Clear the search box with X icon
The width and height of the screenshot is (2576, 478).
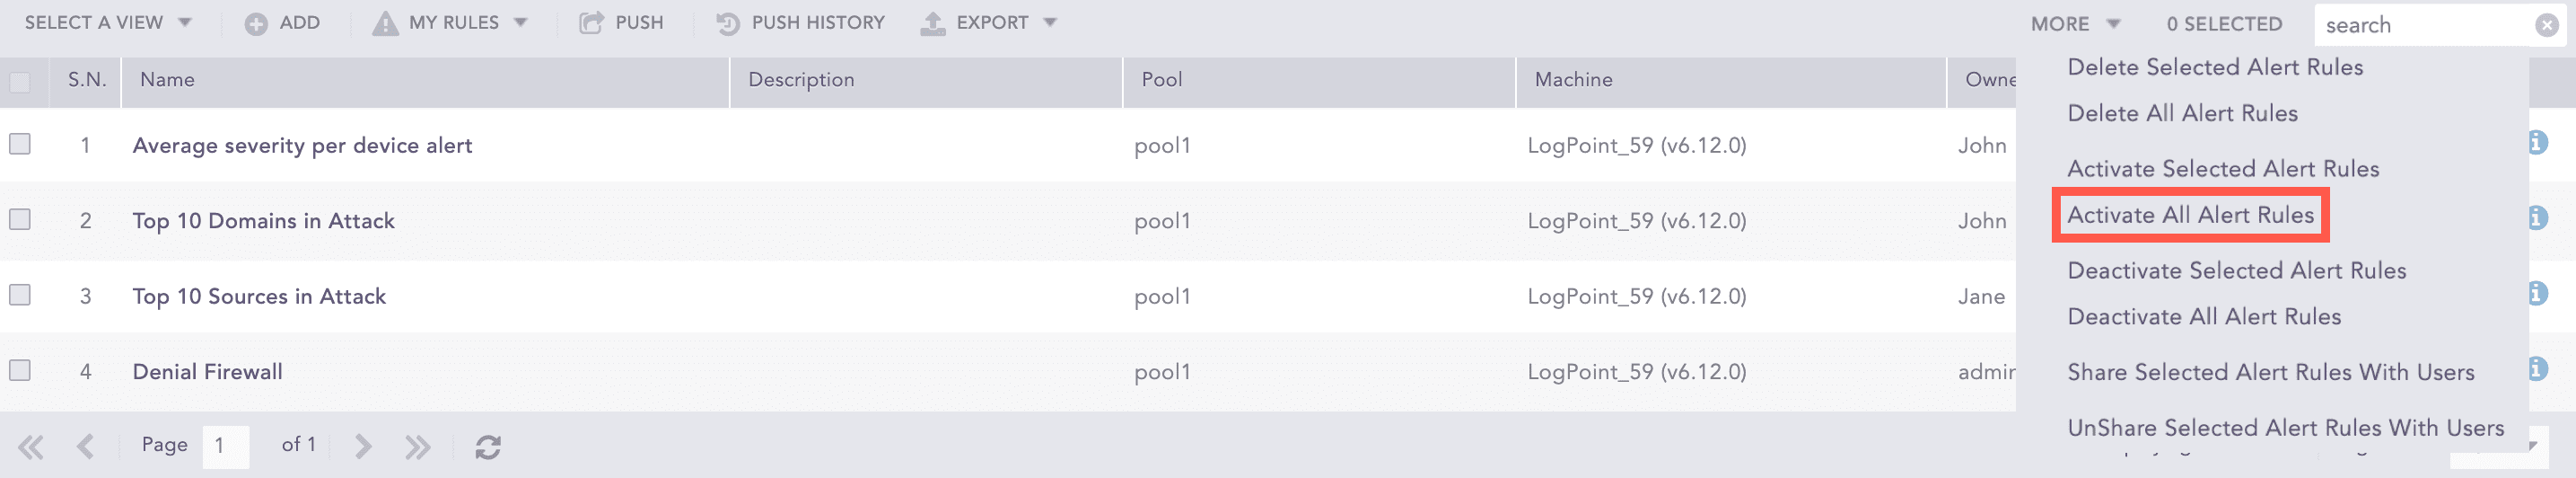click(x=2547, y=25)
